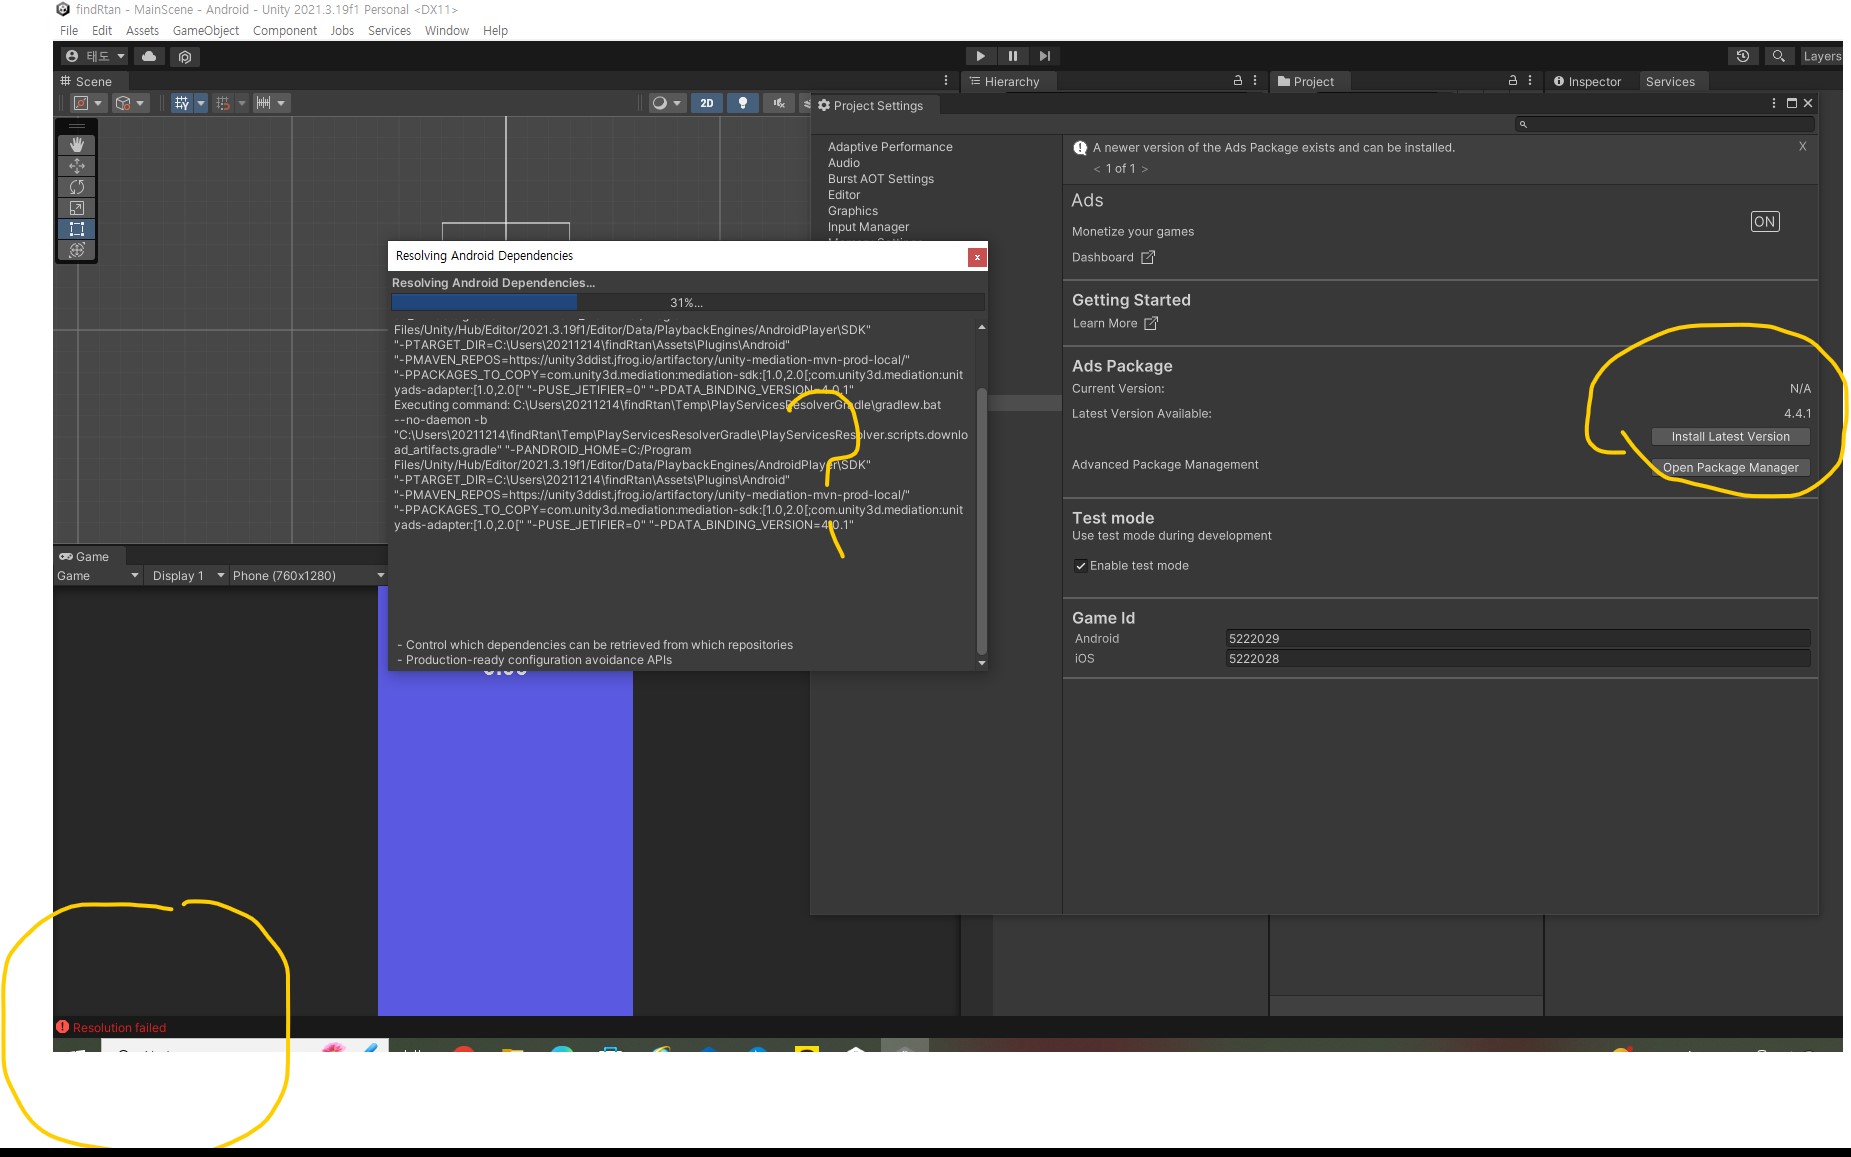Toggle grid visibility in Scene view
The width and height of the screenshot is (1851, 1157).
(181, 103)
